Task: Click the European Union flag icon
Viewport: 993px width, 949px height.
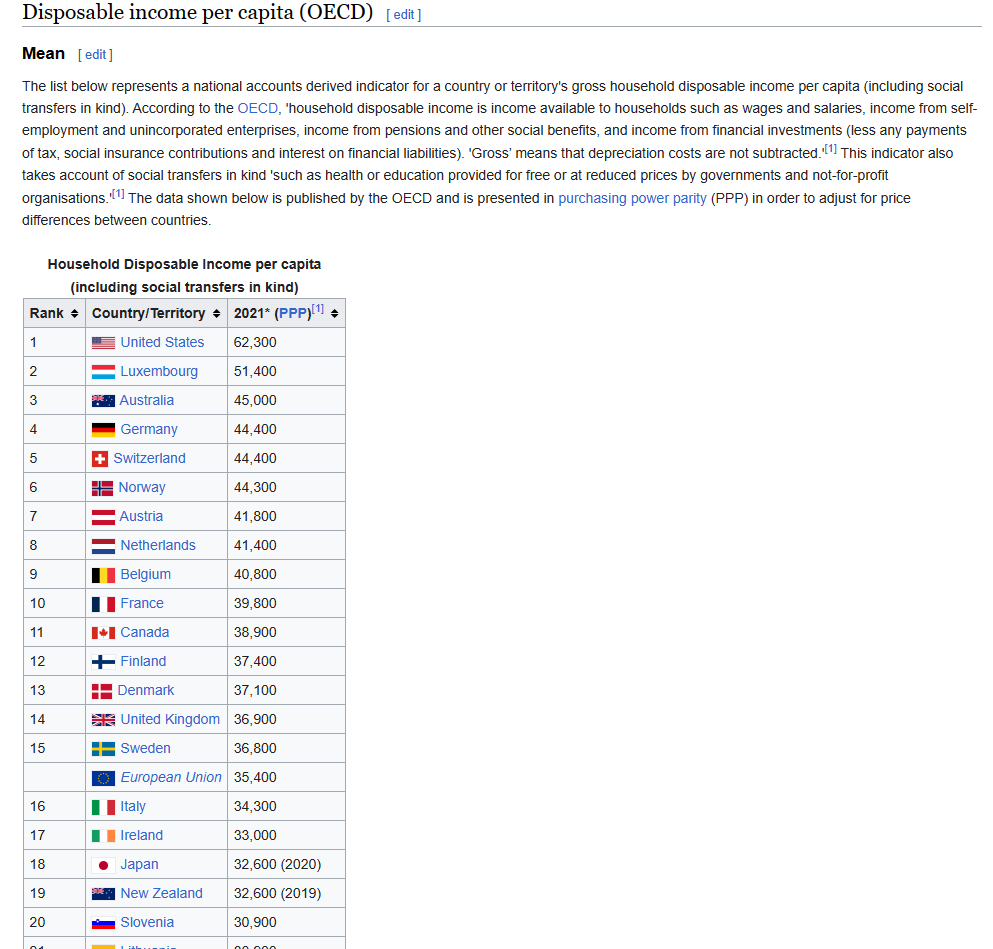Action: pos(103,778)
